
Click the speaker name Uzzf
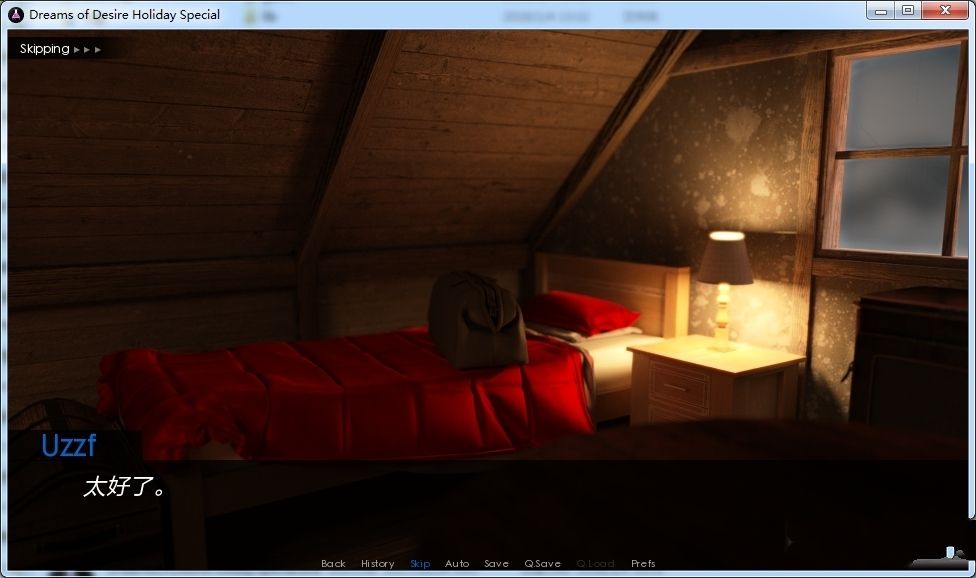[68, 445]
